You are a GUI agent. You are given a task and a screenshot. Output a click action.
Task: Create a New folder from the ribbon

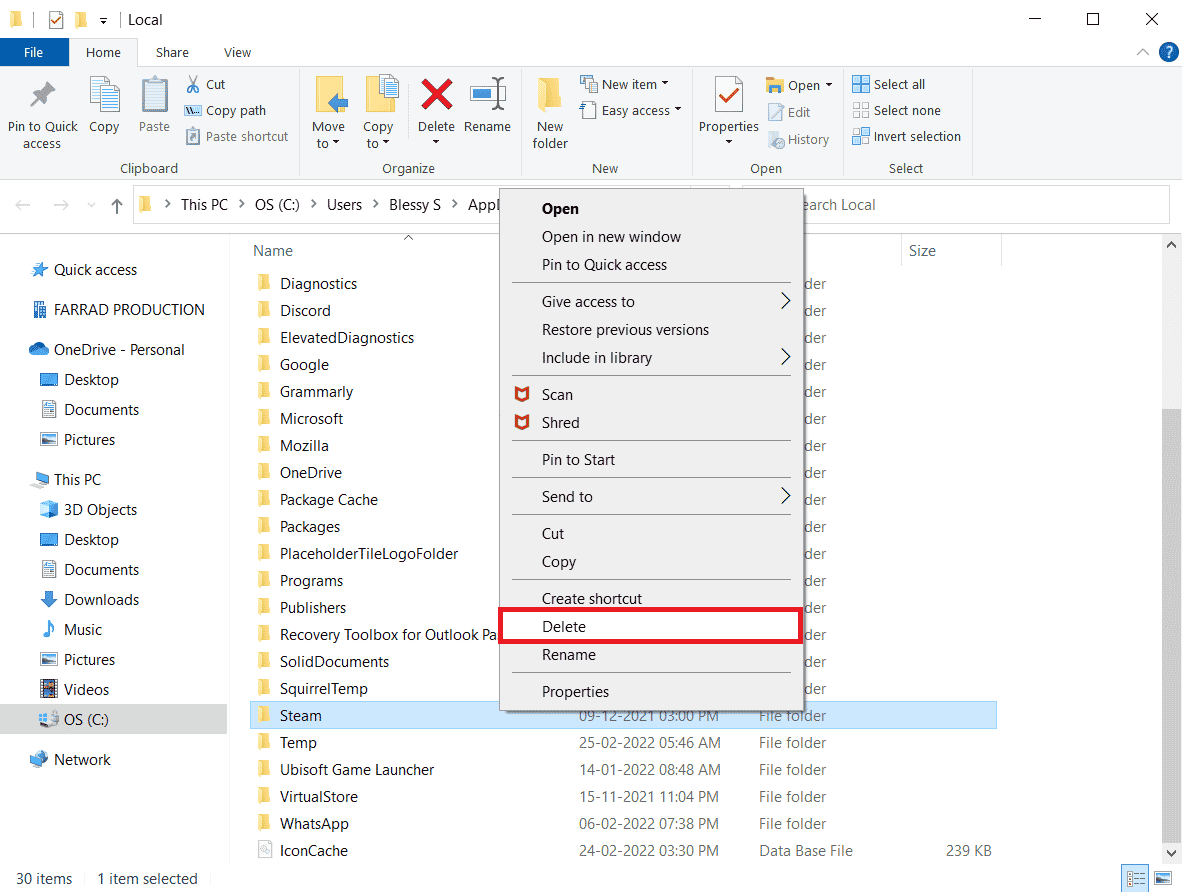[x=549, y=110]
